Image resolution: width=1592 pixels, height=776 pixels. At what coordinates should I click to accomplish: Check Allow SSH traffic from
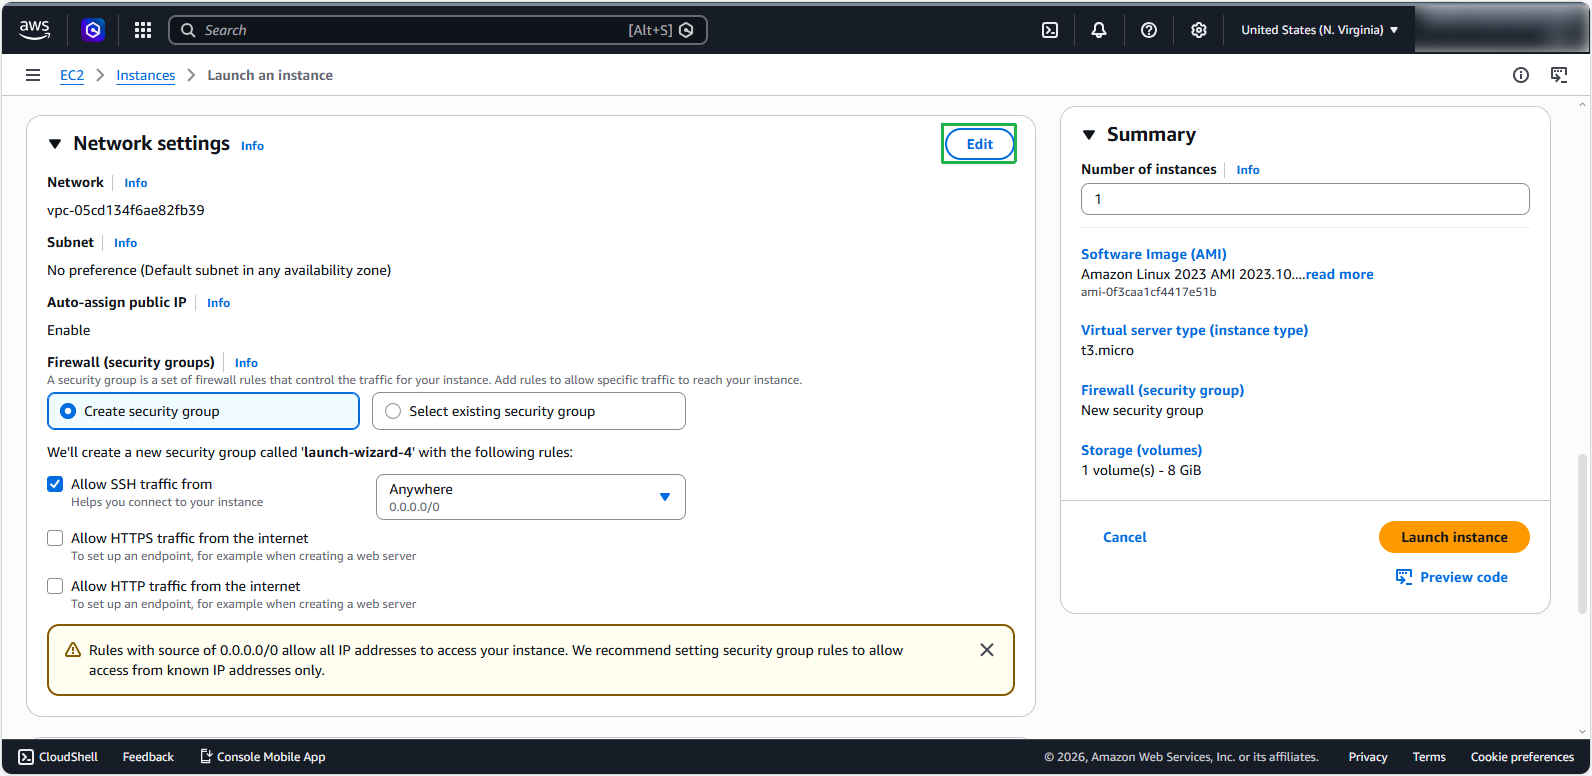(x=55, y=484)
